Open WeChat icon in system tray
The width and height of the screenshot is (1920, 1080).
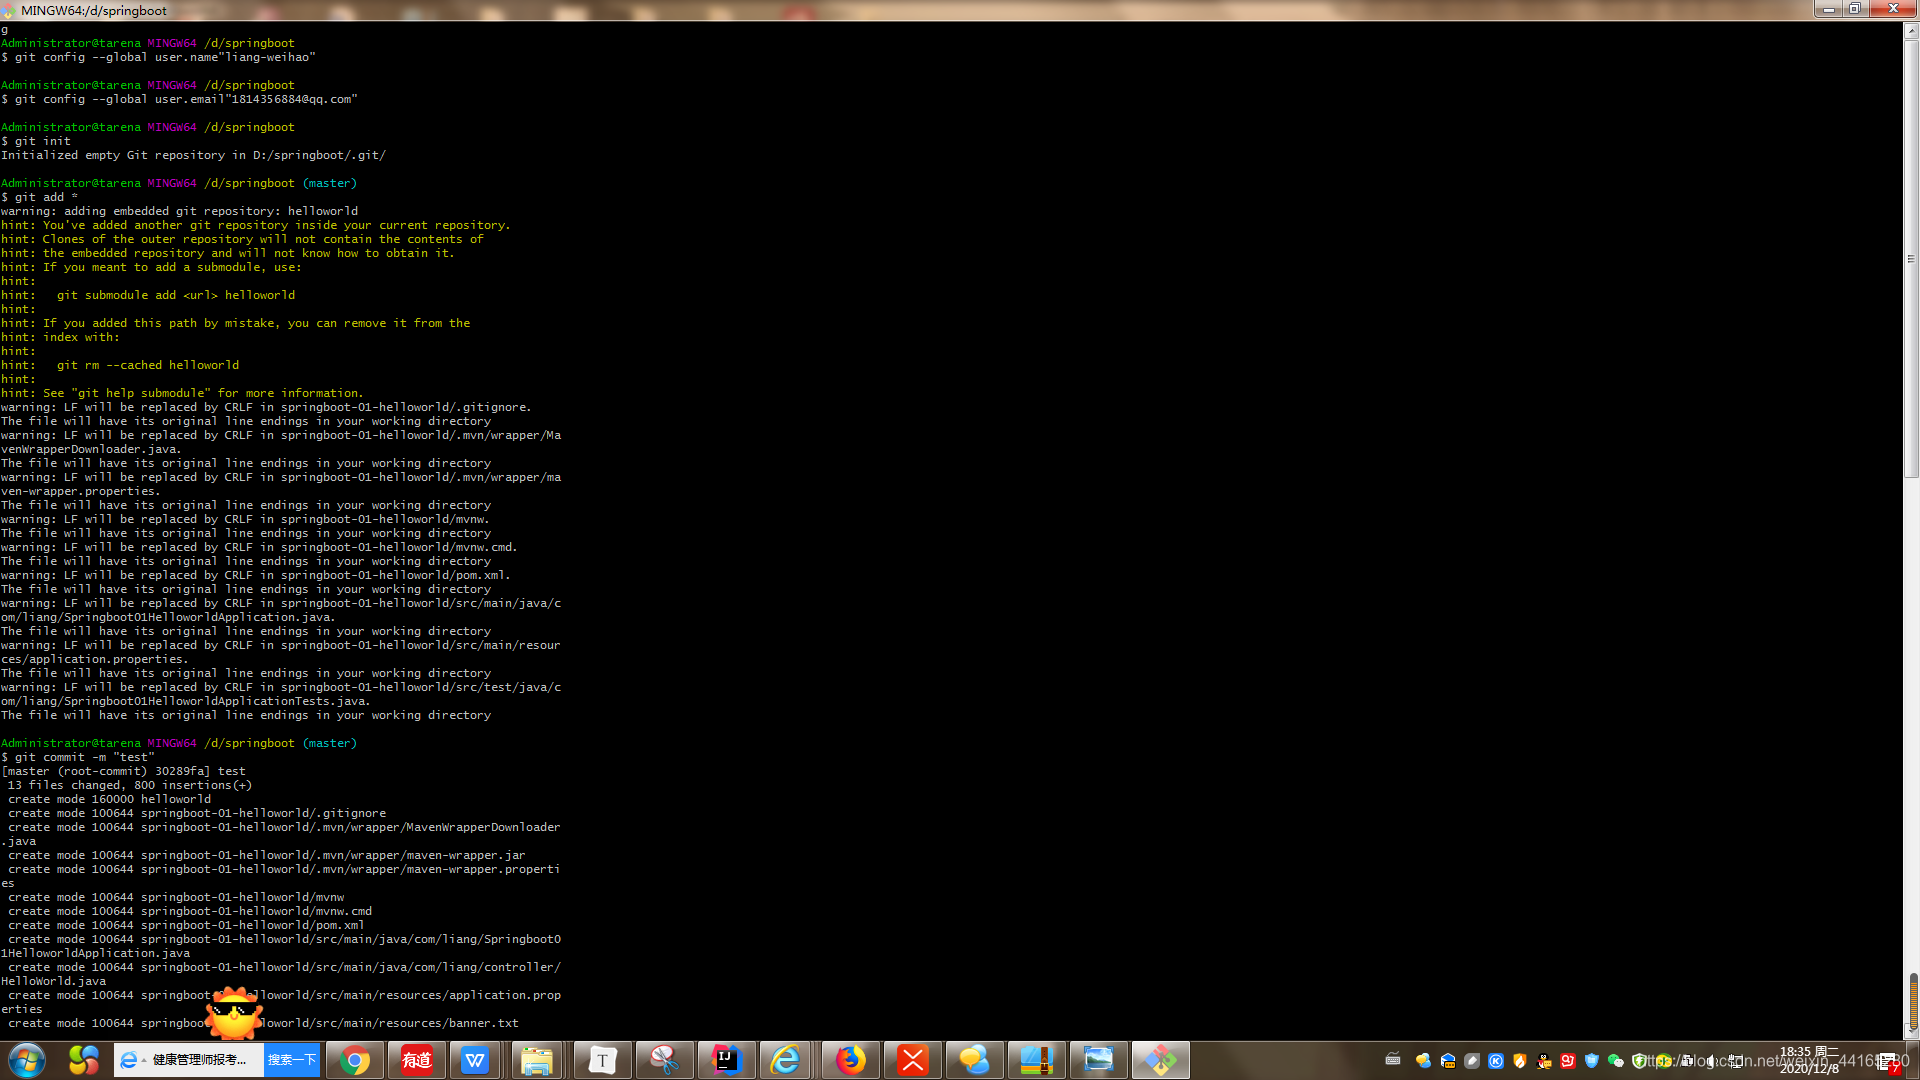click(1615, 1061)
